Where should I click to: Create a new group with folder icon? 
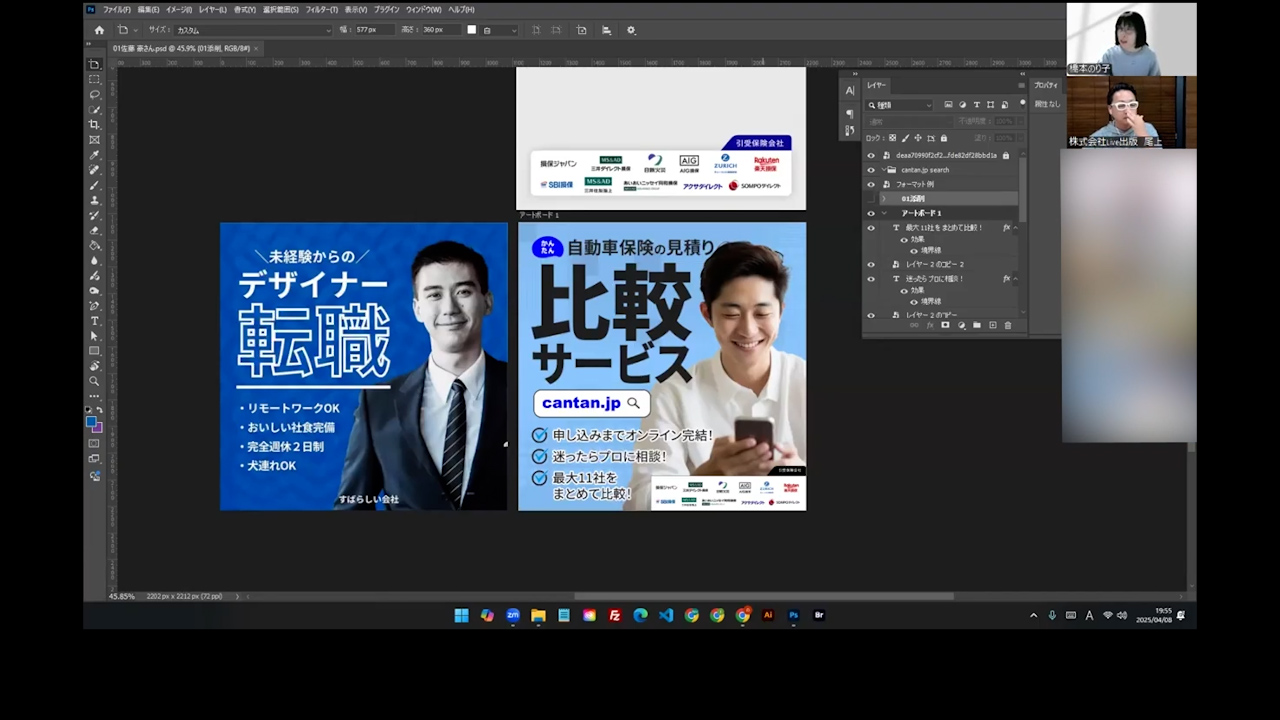click(977, 325)
